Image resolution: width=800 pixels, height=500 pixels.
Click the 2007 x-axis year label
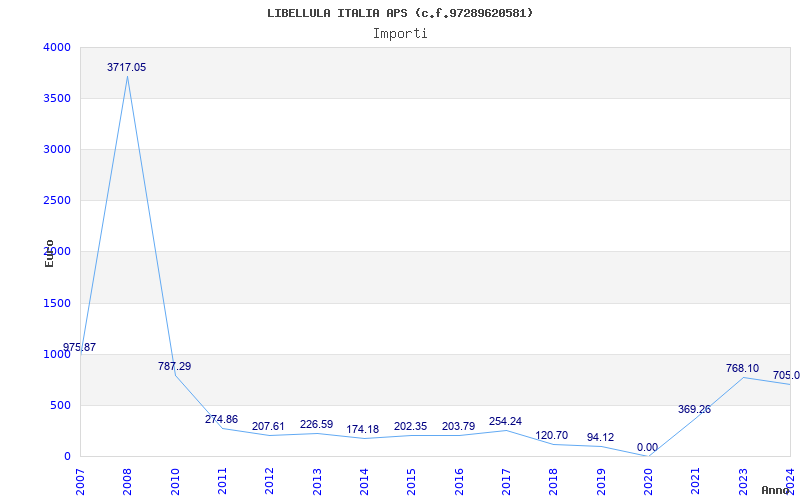pyautogui.click(x=80, y=482)
